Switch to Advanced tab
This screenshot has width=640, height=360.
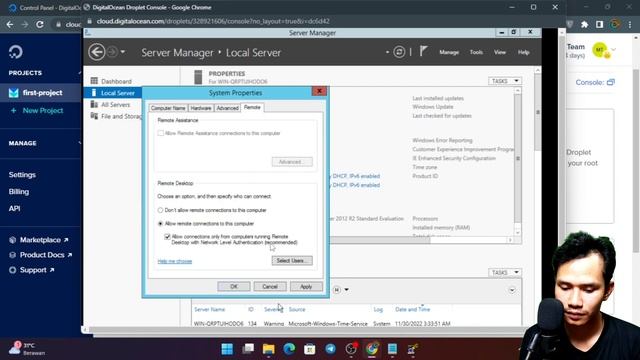[227, 108]
